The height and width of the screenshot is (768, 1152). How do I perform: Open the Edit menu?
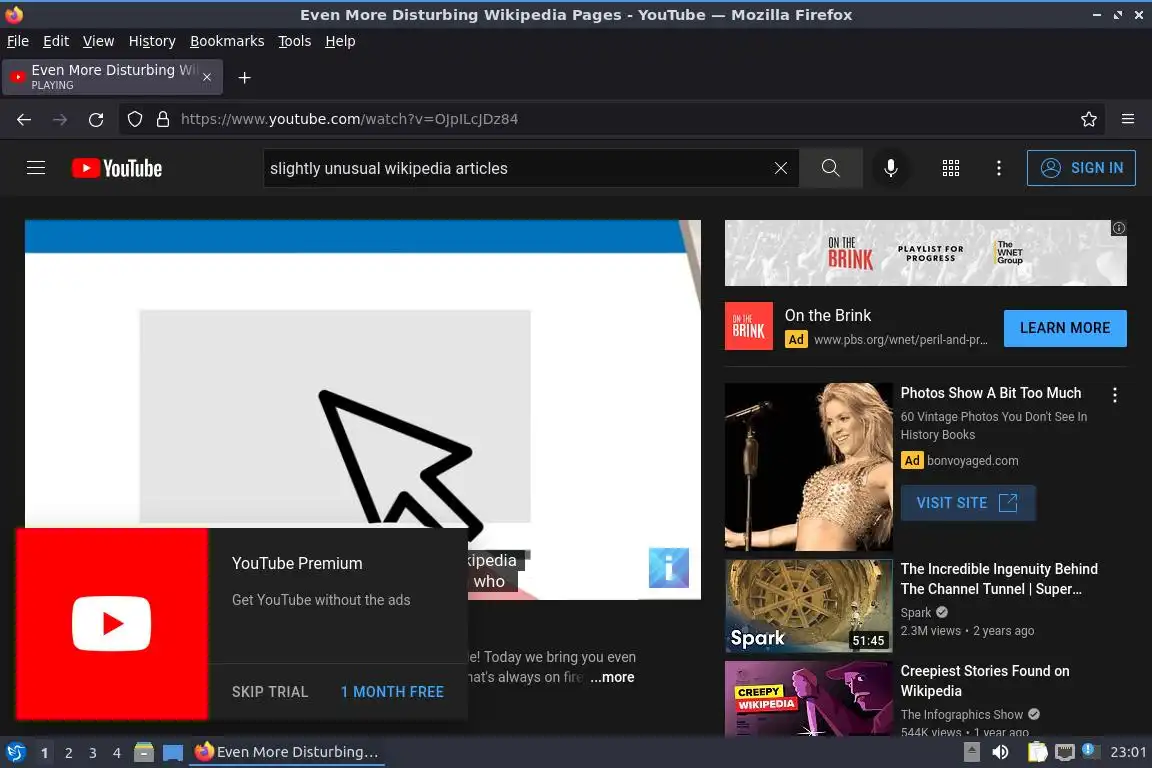(56, 41)
